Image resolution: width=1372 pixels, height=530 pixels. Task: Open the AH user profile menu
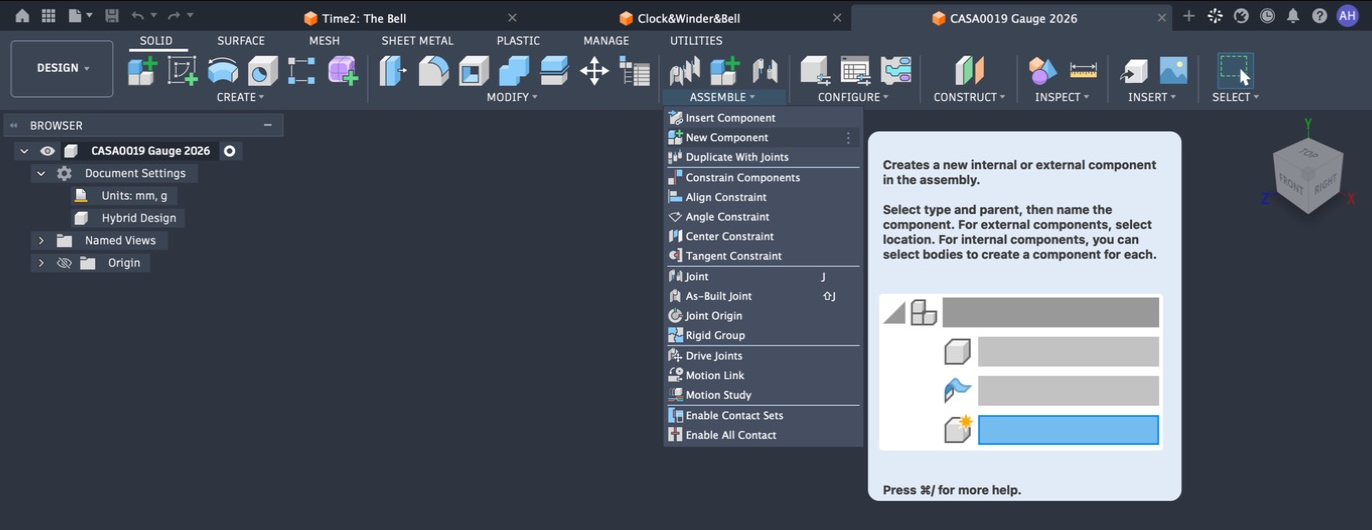point(1347,16)
